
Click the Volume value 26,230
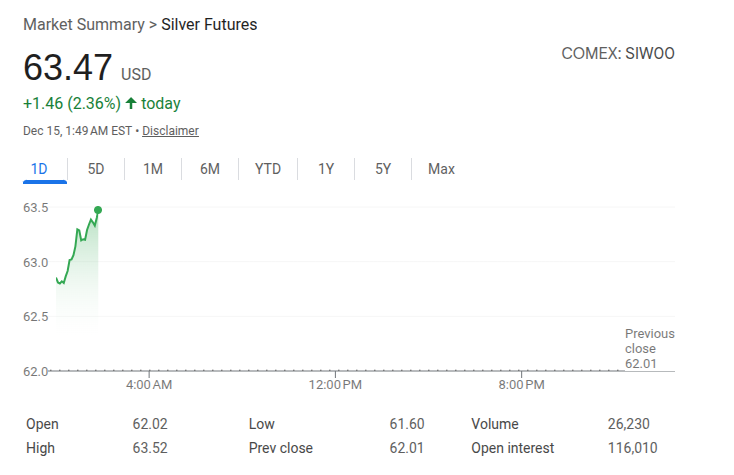632,424
